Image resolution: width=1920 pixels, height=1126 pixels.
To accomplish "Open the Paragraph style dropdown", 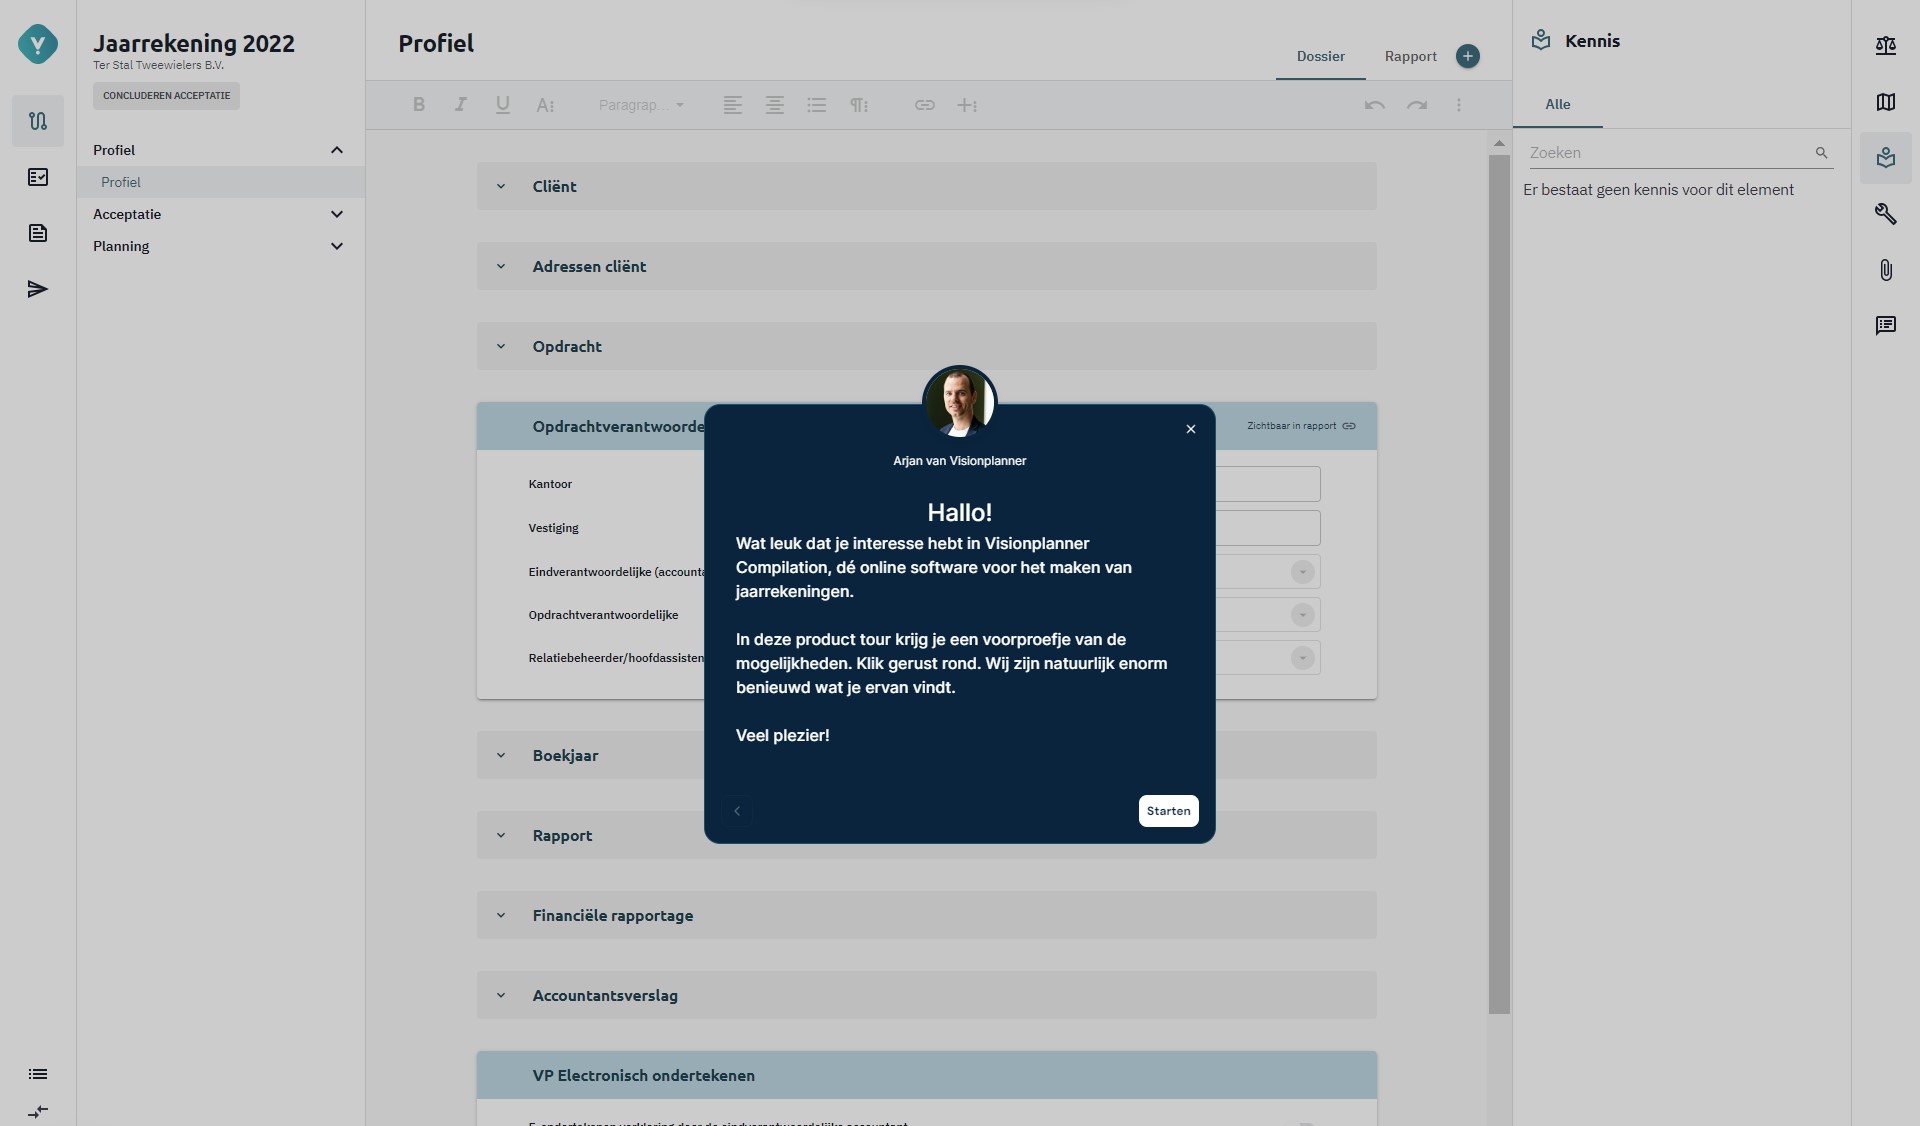I will tap(641, 105).
